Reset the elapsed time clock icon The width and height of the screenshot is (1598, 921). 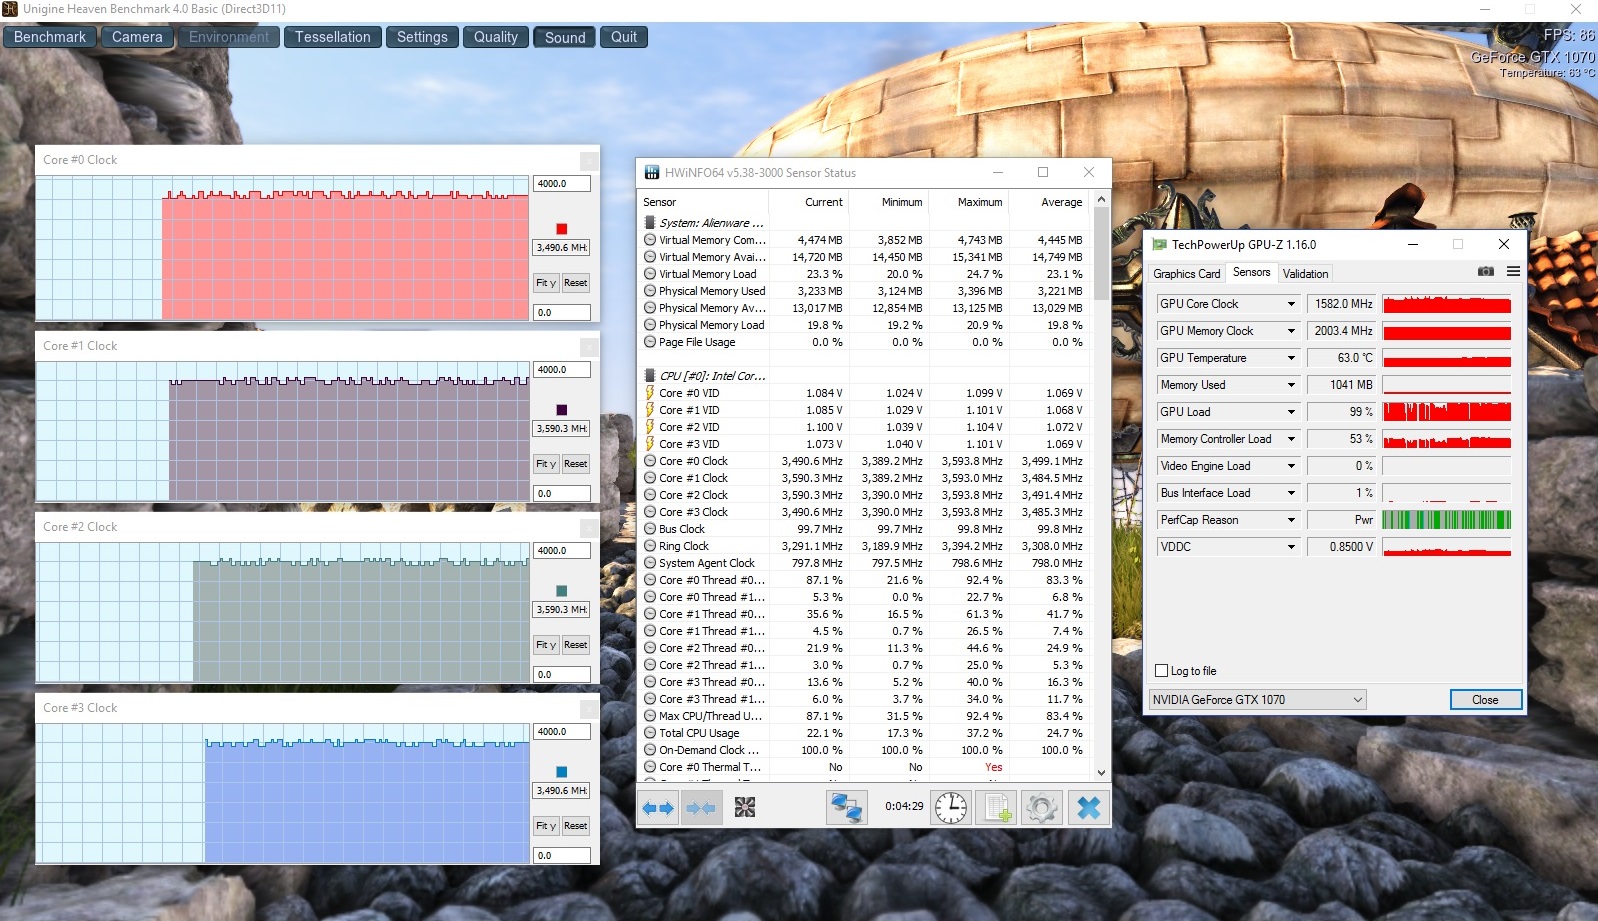tap(950, 807)
